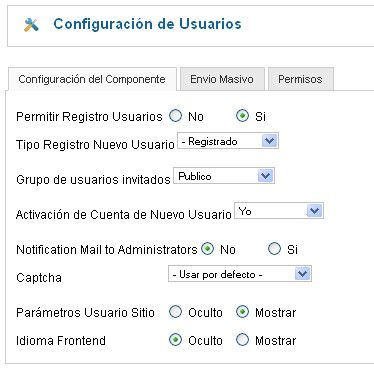Set Parámetros Usuario Sitio to Mostrar
Image resolution: width=374 pixels, height=385 pixels.
242,312
